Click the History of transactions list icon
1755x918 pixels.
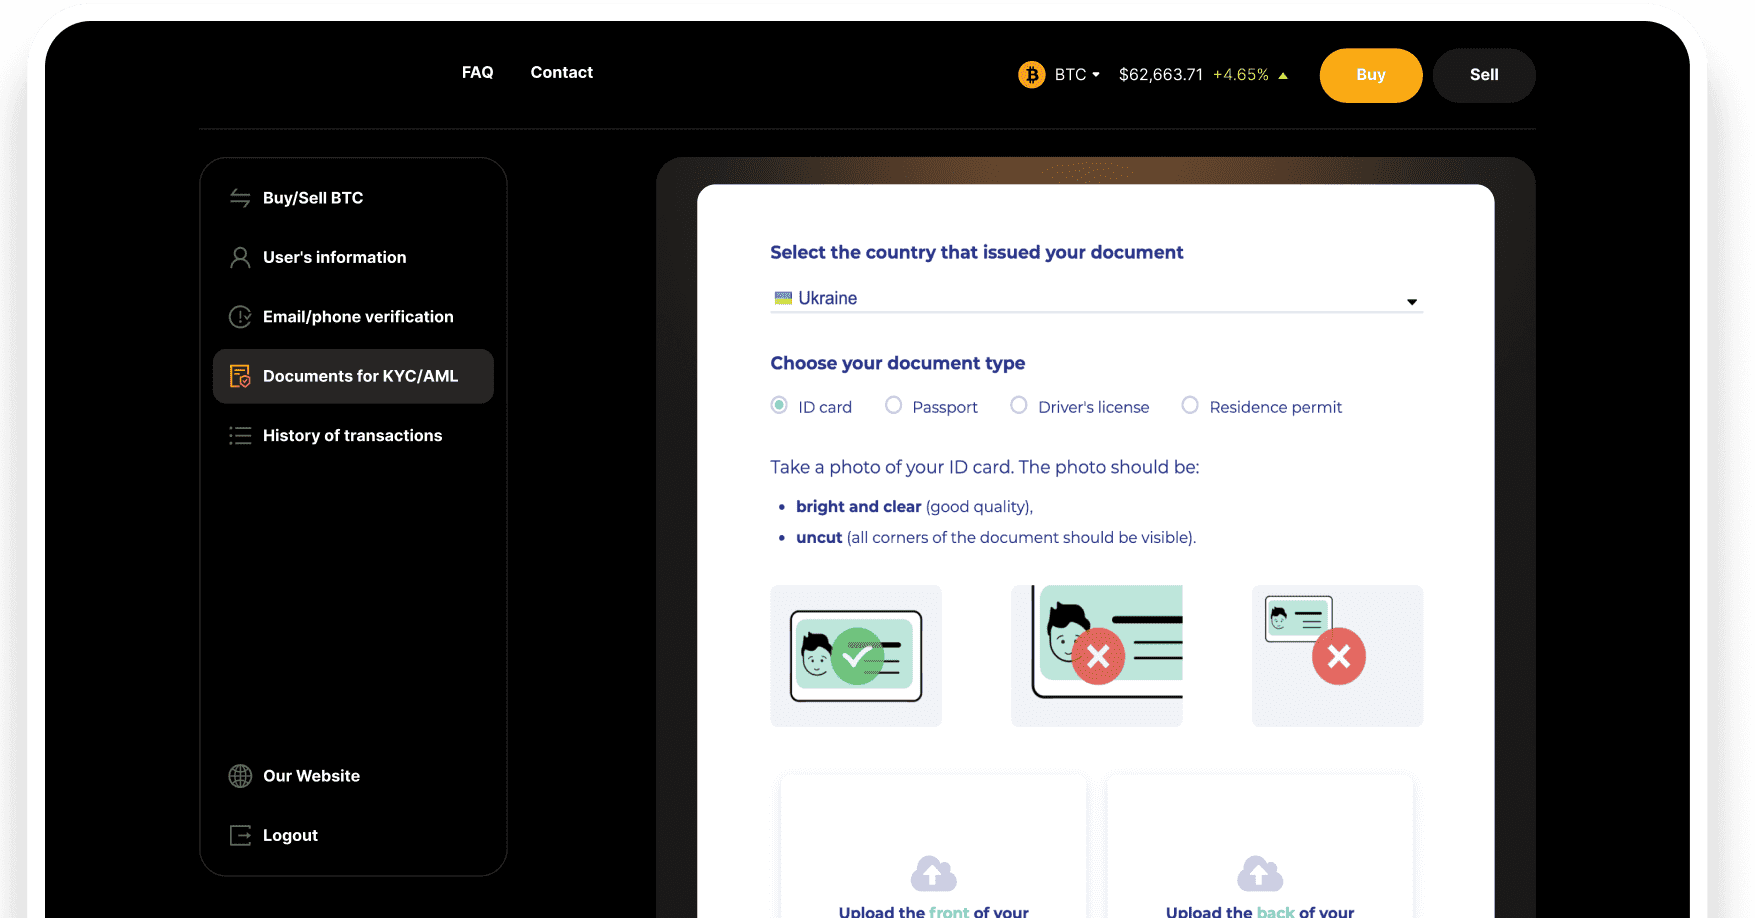240,436
